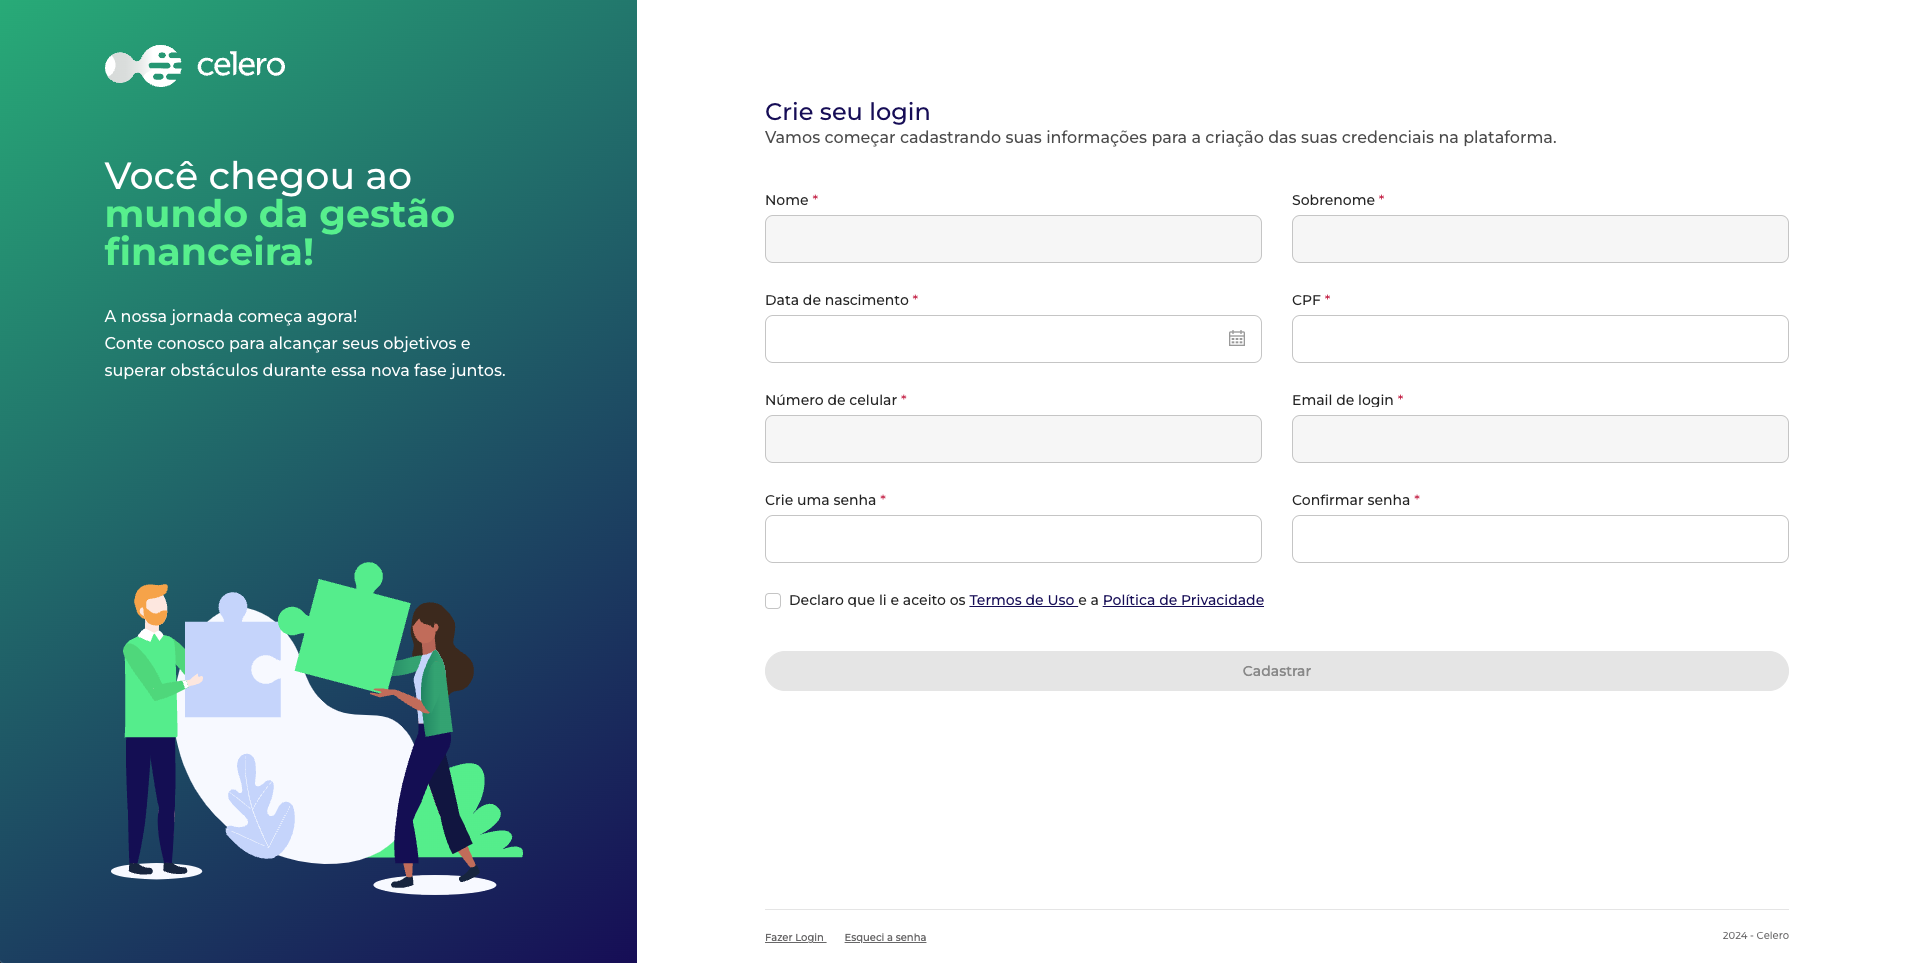1911x963 pixels.
Task: Click into the Crie uma senha field
Action: pos(1013,539)
